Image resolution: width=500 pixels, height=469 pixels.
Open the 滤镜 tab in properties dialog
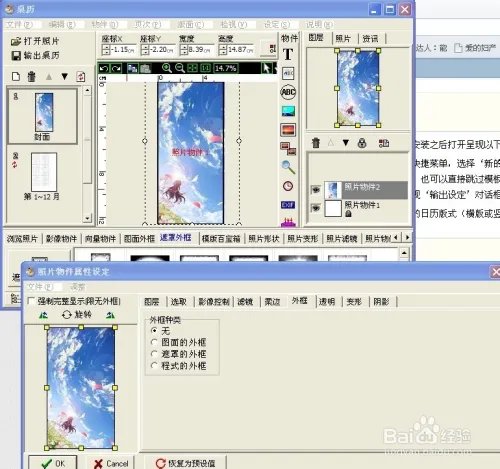(245, 302)
